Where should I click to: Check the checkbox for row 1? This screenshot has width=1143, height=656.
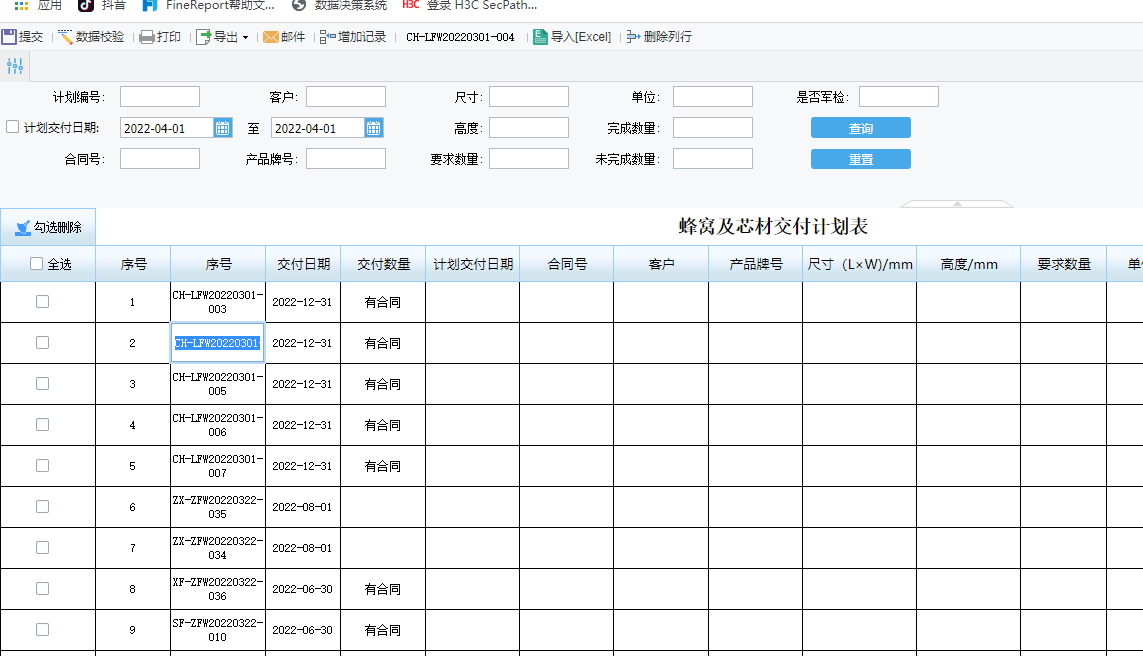coord(42,302)
